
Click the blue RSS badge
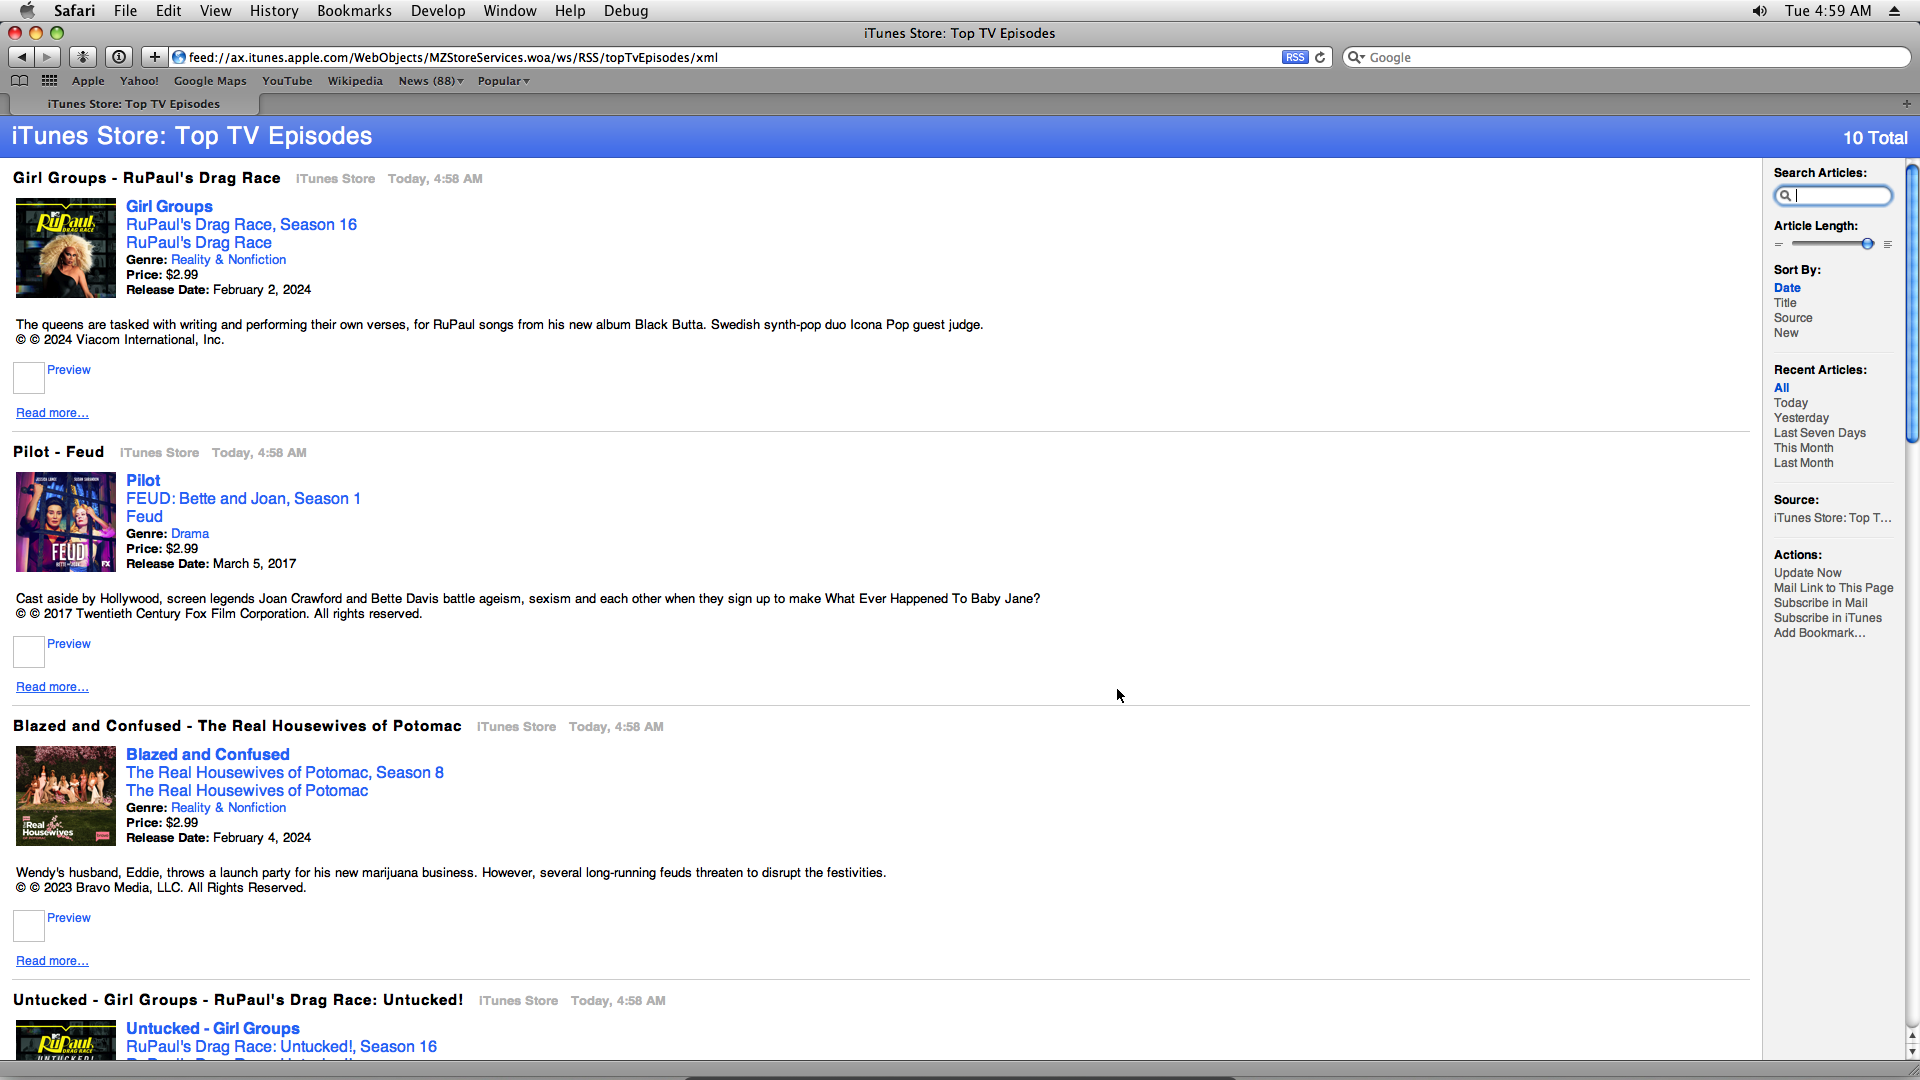[1295, 57]
